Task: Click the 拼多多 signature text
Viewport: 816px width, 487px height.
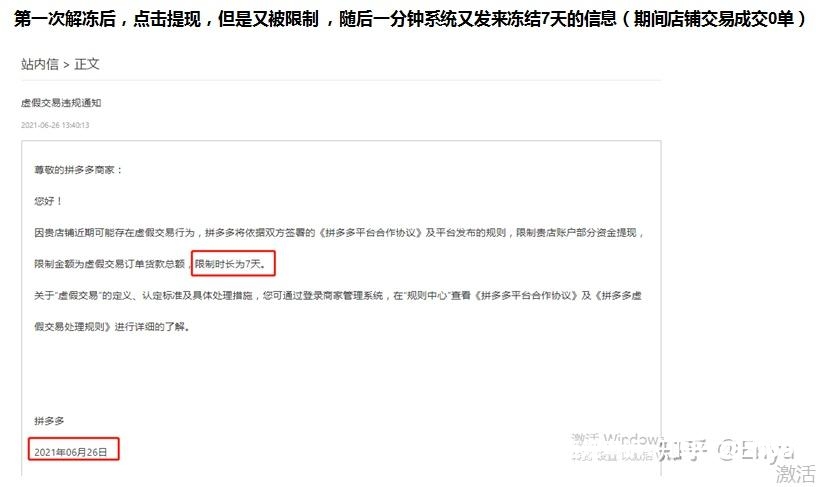Action: (x=49, y=420)
